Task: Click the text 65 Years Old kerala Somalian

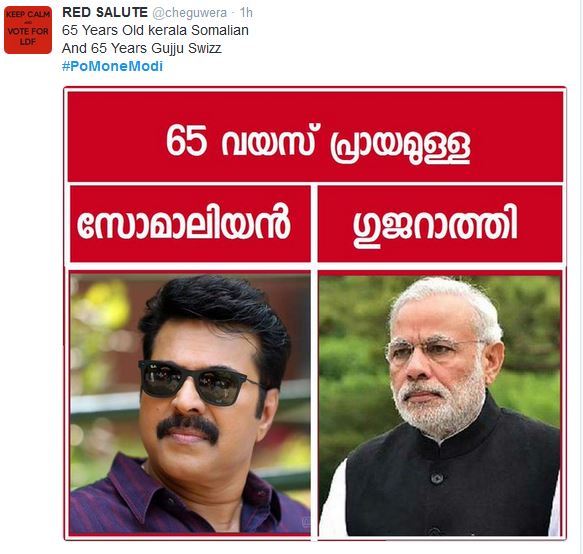Action: click(155, 30)
